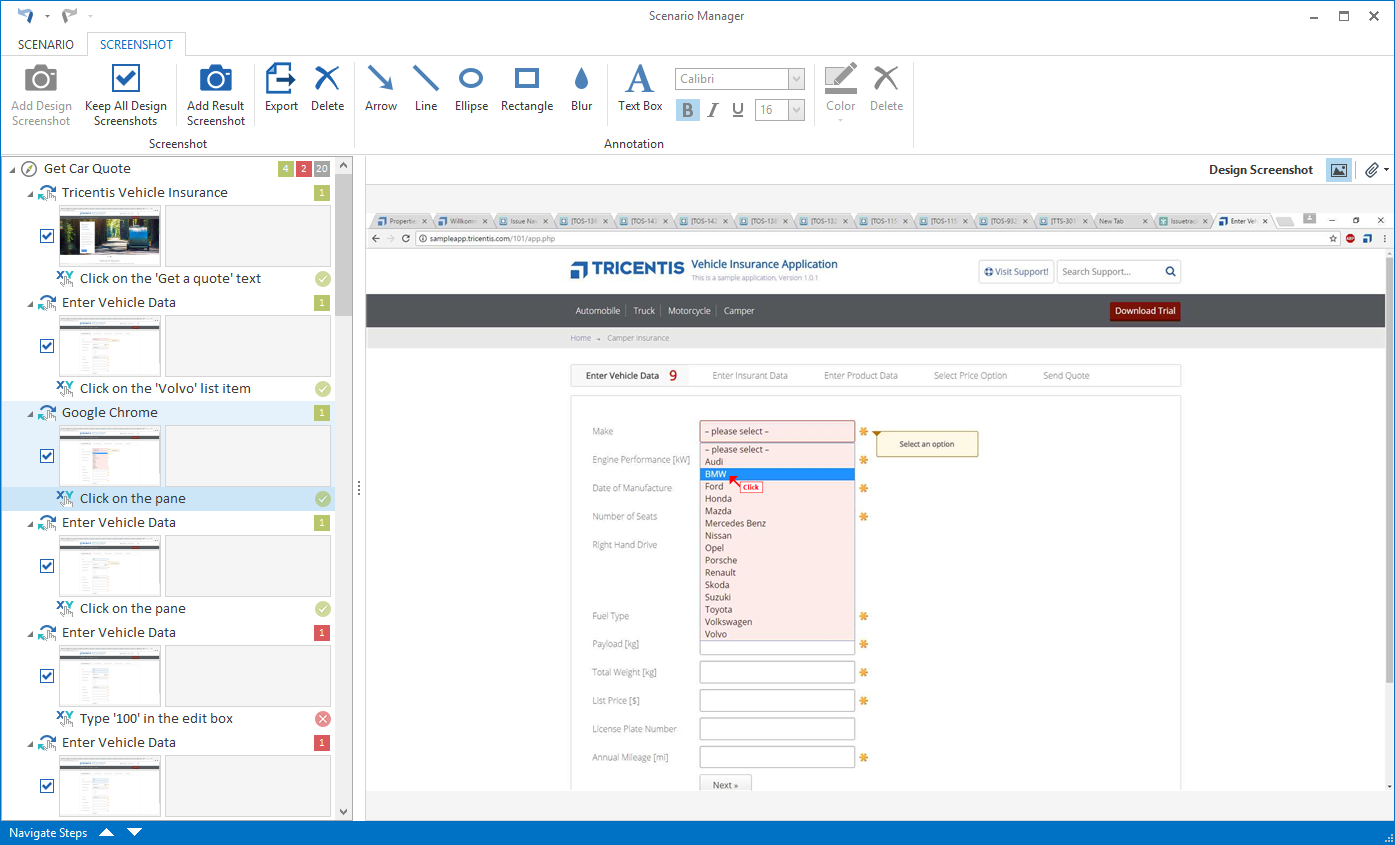Choose the Rectangle annotation tool
Viewport: 1395px width, 845px height.
[526, 88]
